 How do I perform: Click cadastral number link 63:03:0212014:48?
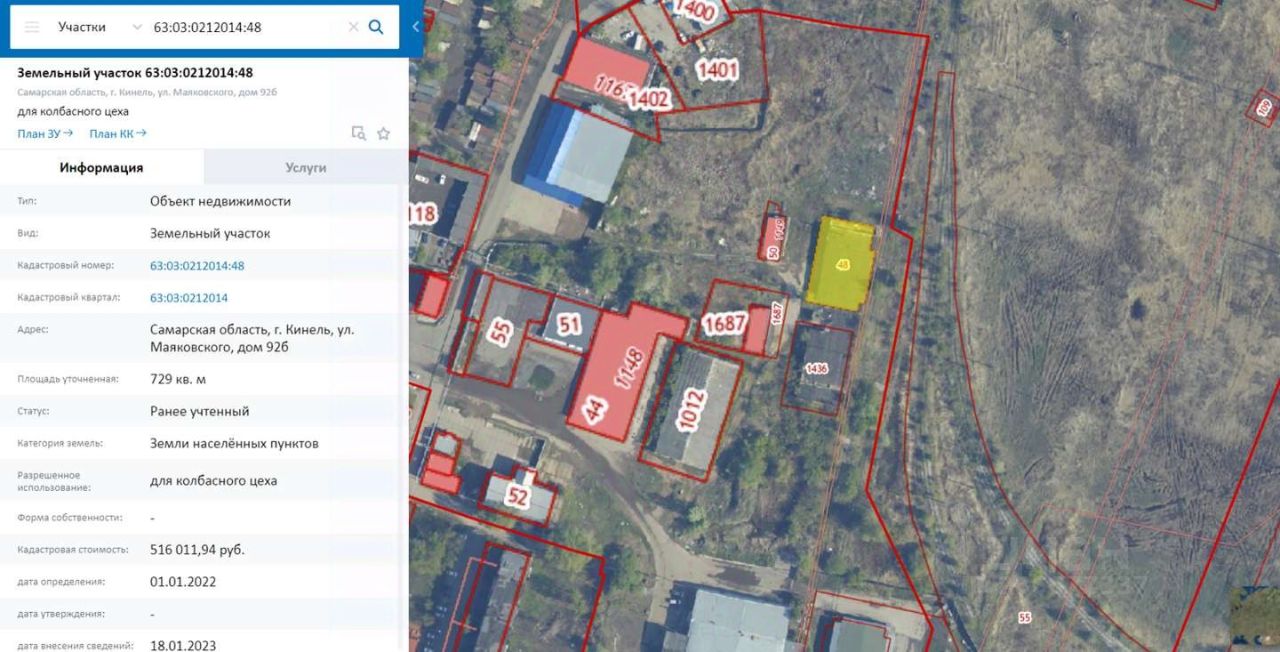(x=197, y=265)
